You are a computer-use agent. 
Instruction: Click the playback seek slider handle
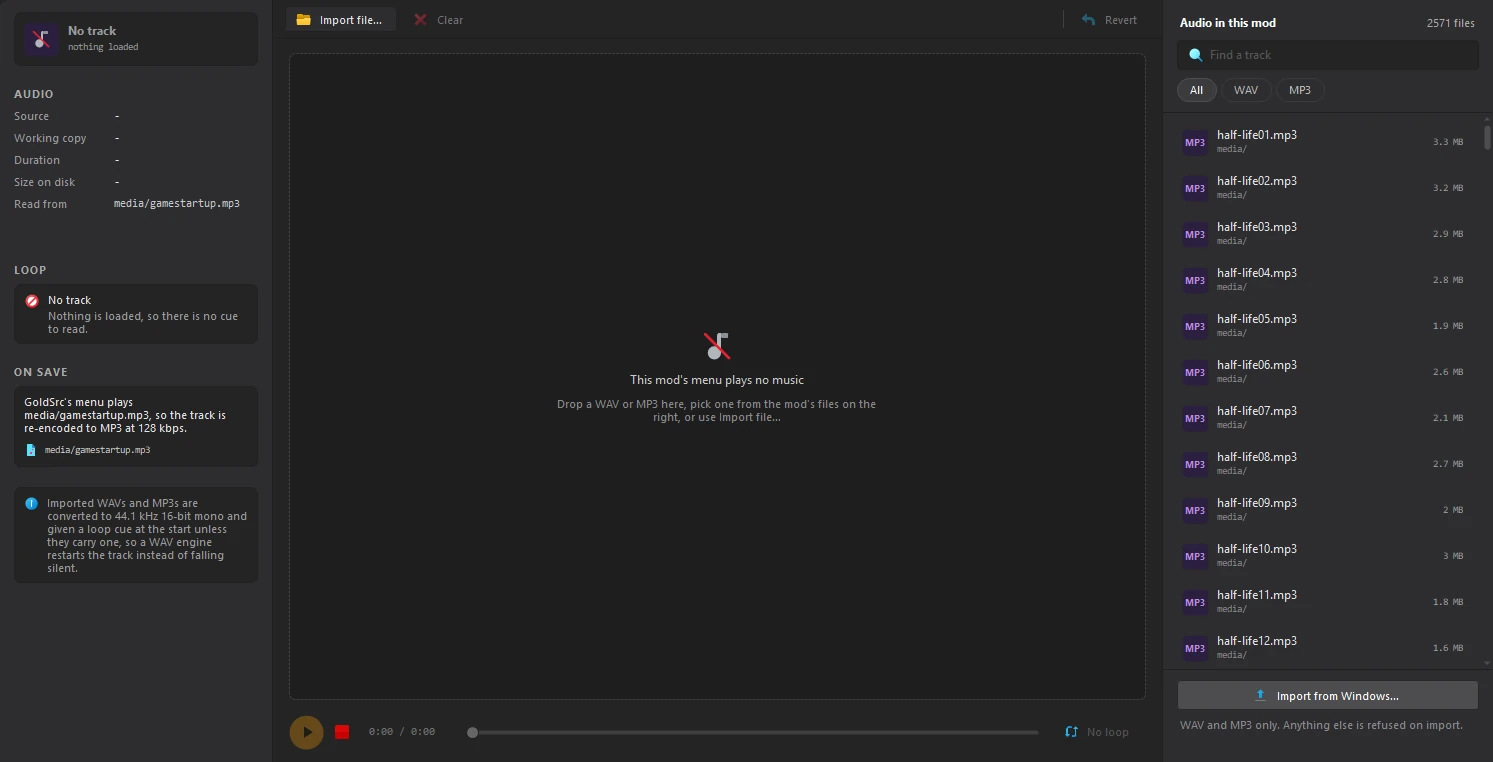click(x=472, y=732)
